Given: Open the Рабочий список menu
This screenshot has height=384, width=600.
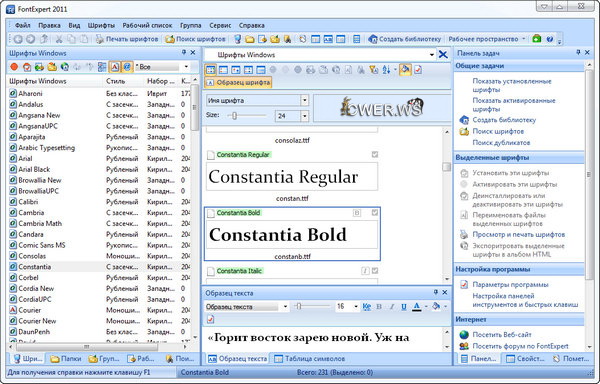Looking at the screenshot, I should (x=147, y=25).
